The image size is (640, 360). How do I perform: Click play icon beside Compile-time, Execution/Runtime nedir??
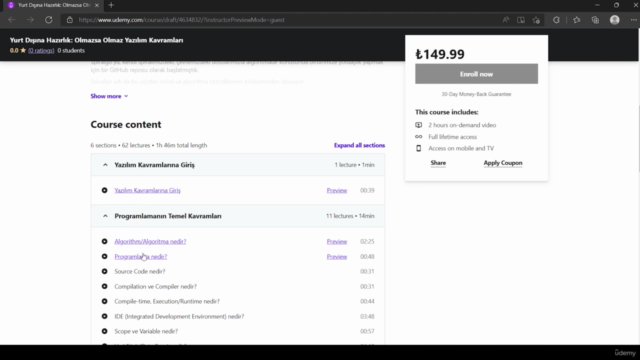click(x=104, y=301)
